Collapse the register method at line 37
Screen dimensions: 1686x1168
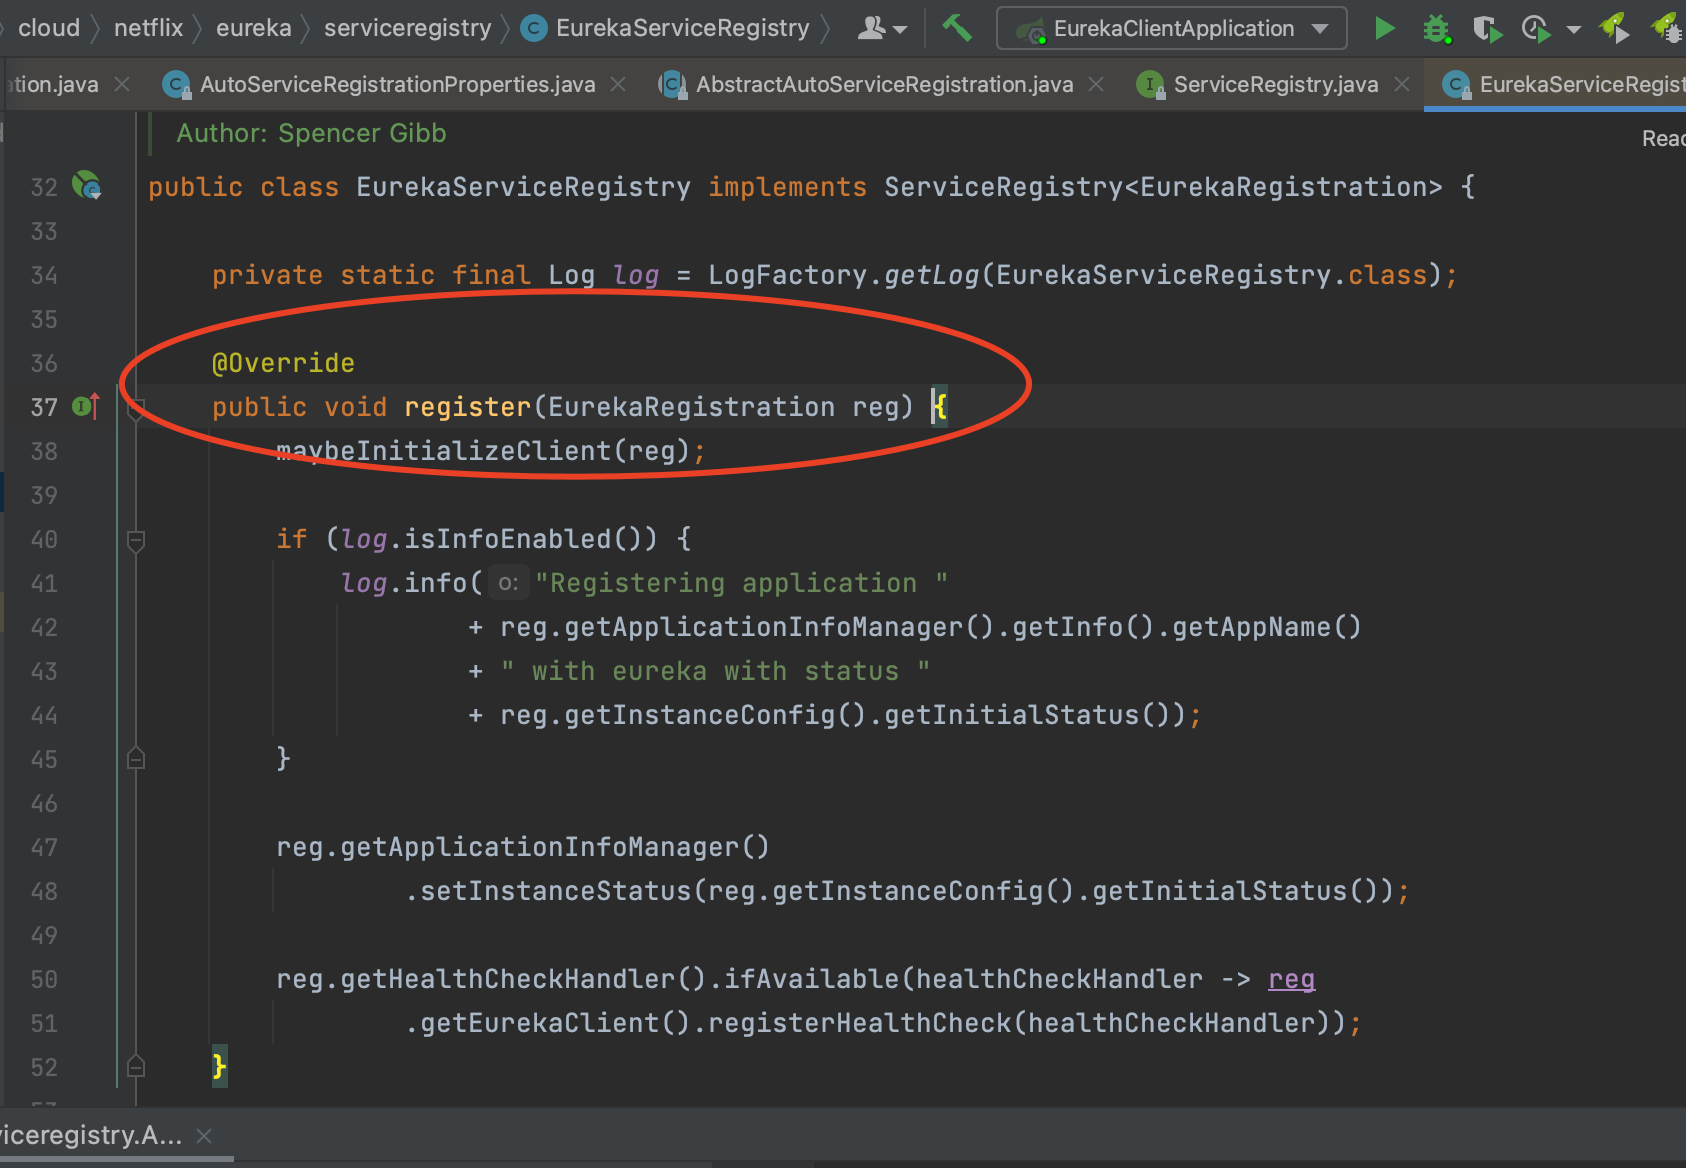point(136,407)
